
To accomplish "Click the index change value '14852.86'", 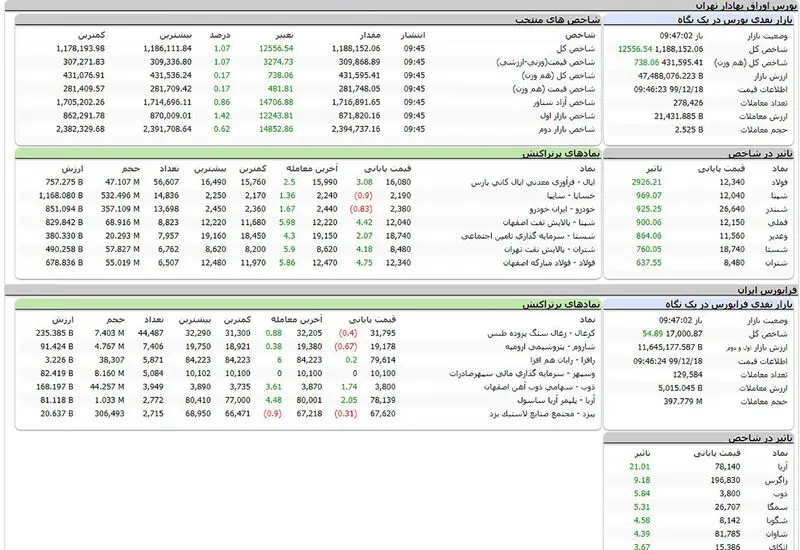I will point(276,129).
